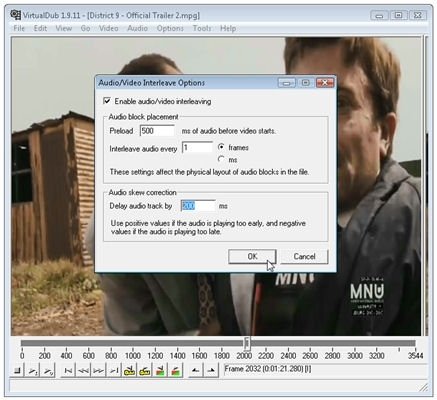
Task: Click the frame 3000 mark on the timeline
Action: coord(355,356)
